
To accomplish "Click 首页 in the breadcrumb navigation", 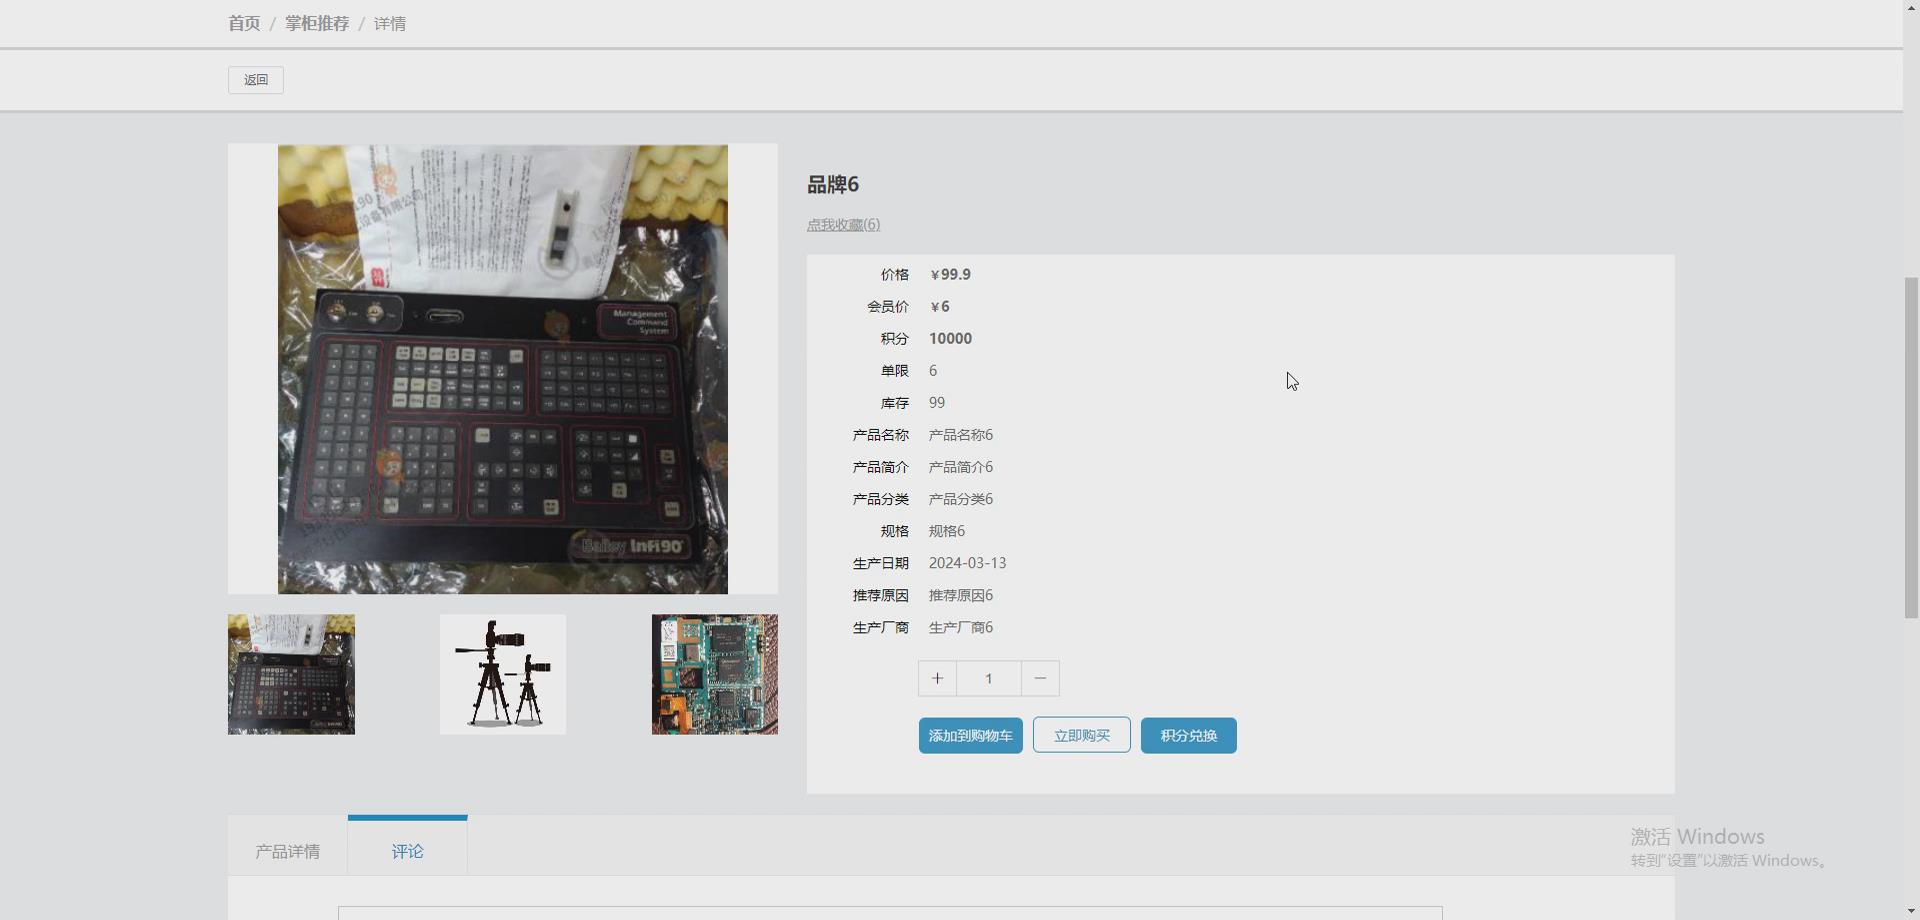I will click(x=243, y=22).
